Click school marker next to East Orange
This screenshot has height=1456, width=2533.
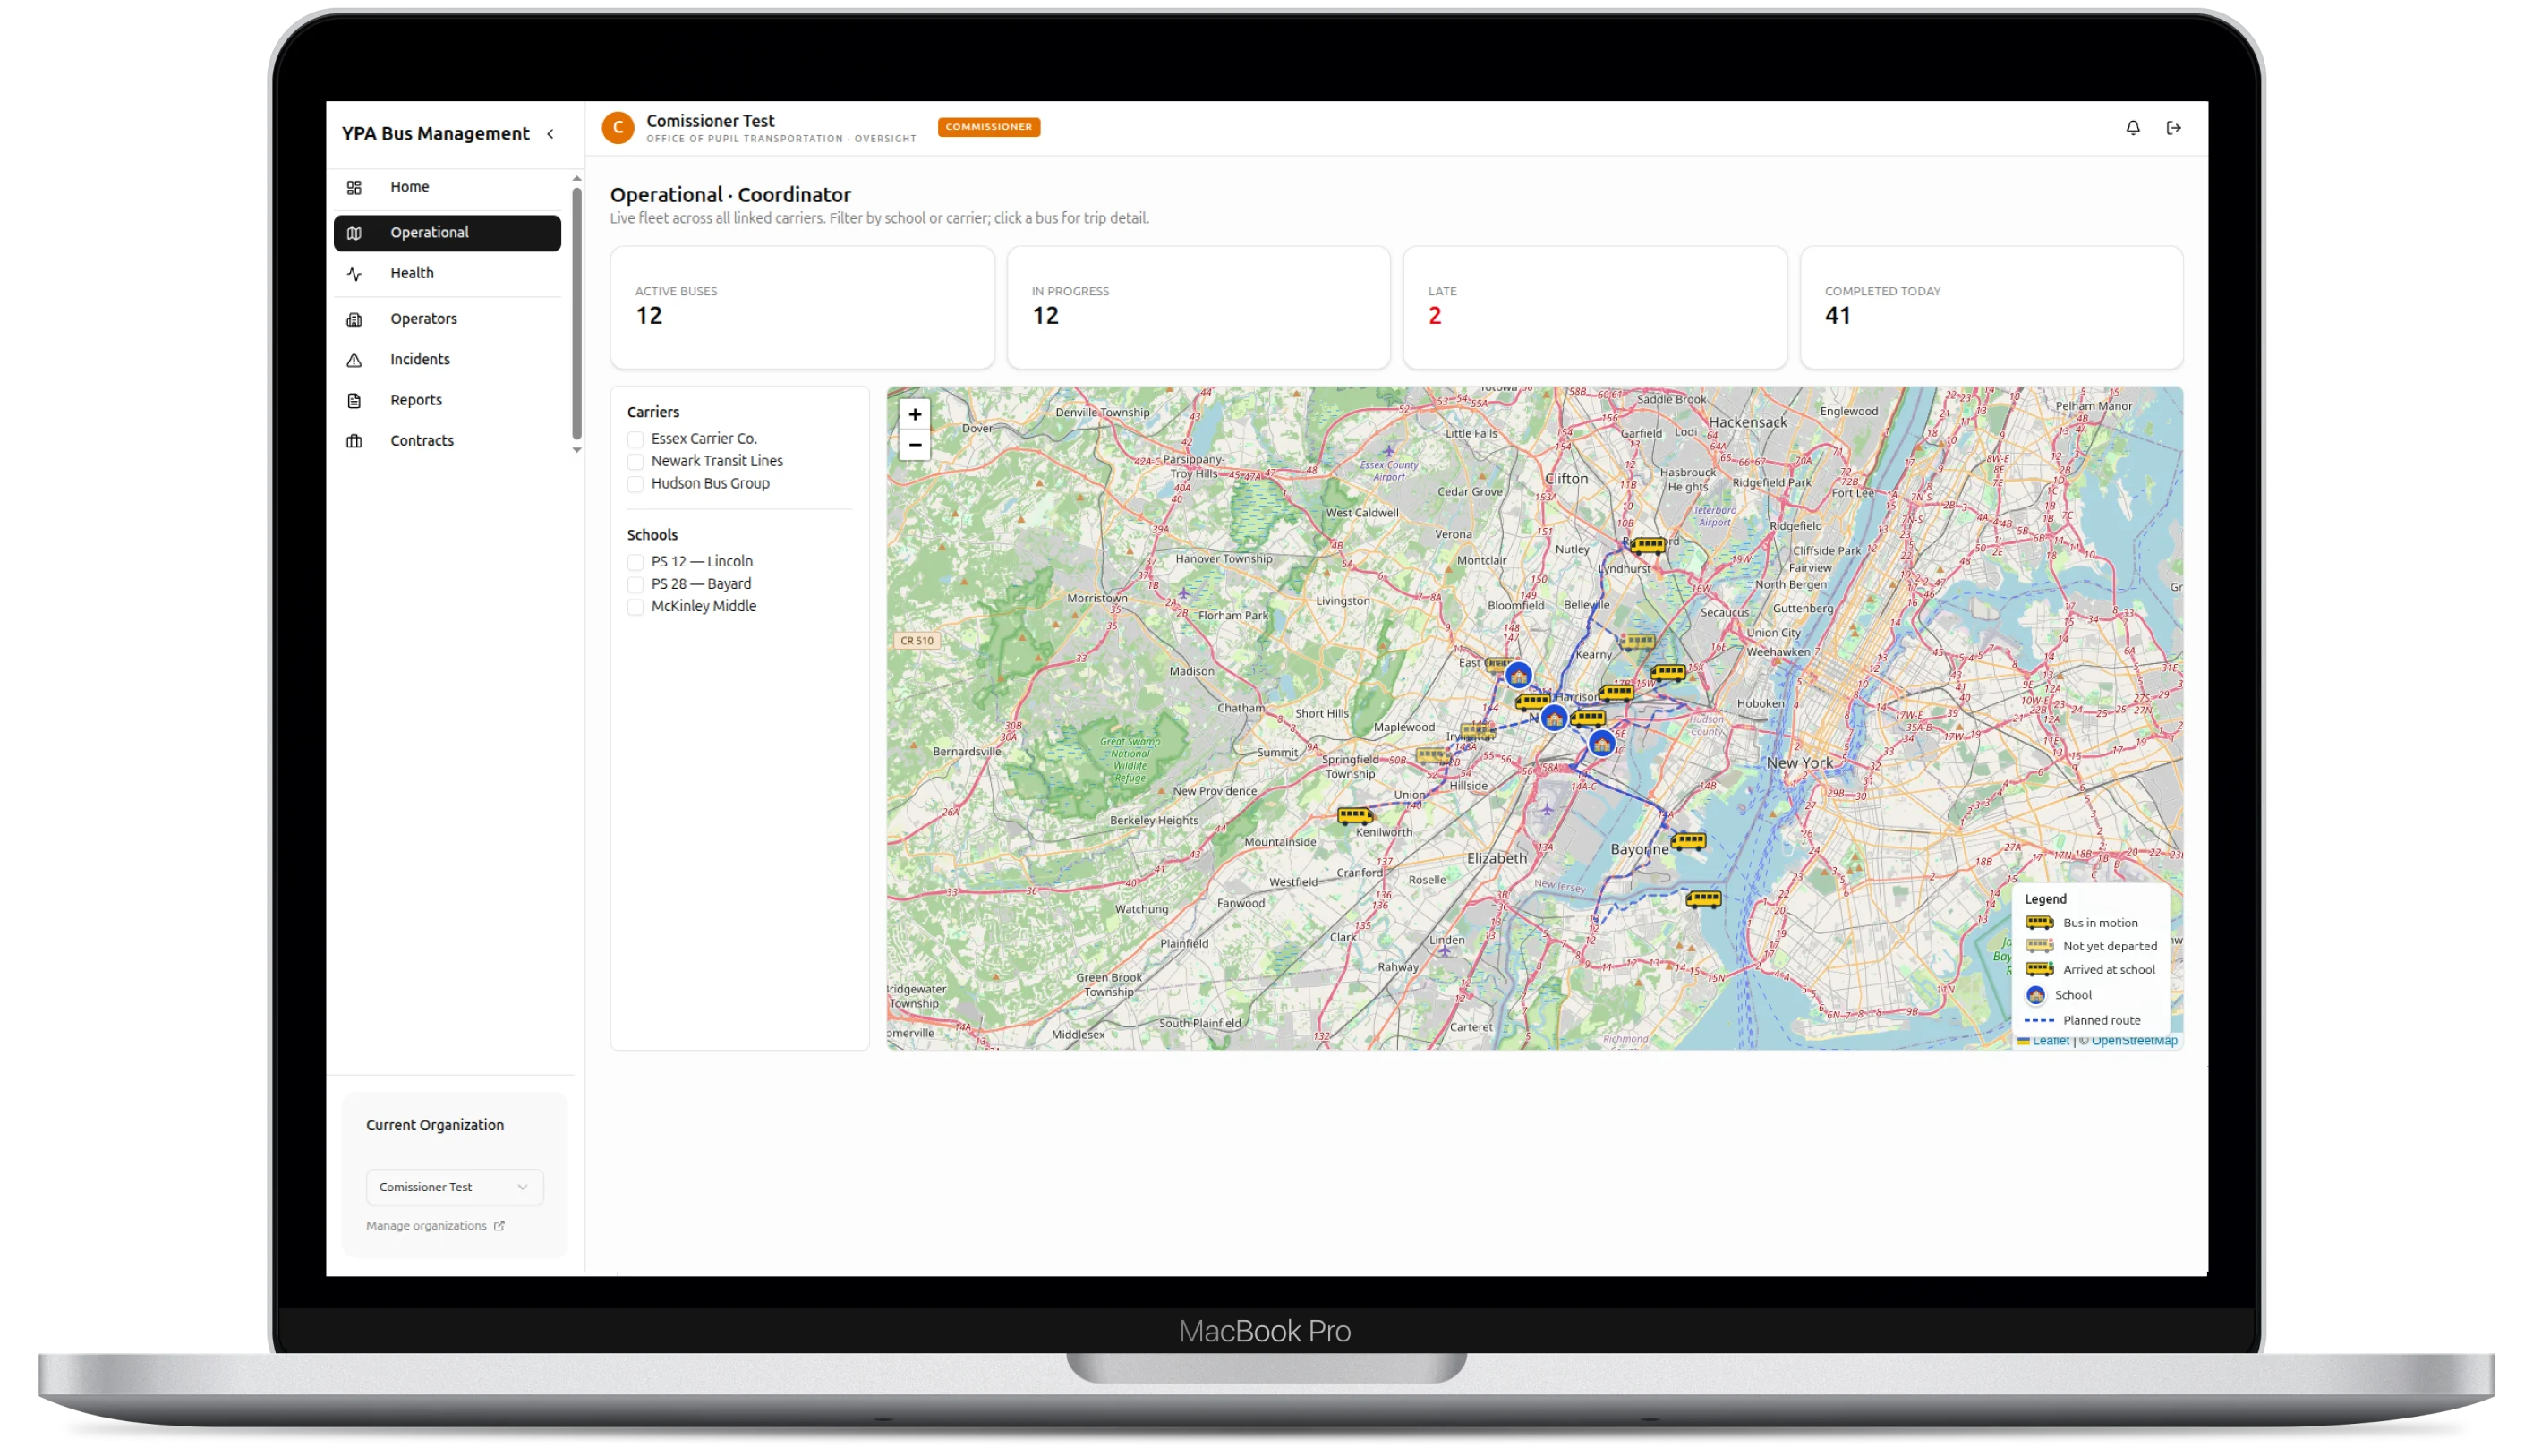[x=1518, y=676]
